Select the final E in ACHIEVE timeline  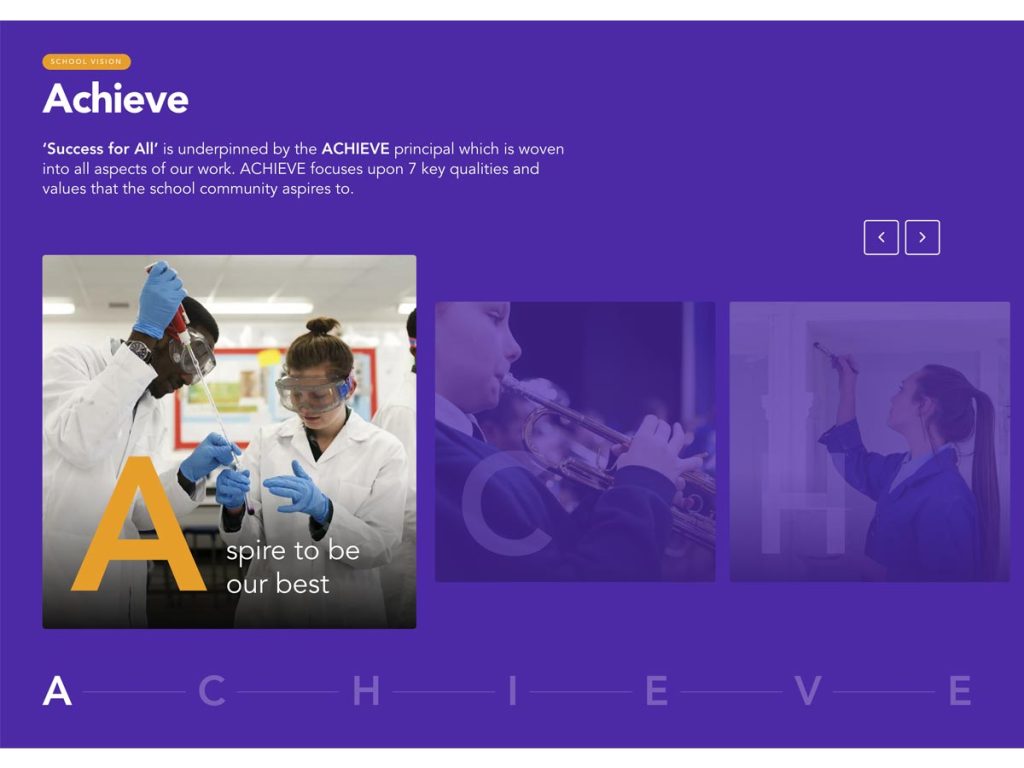(x=959, y=690)
